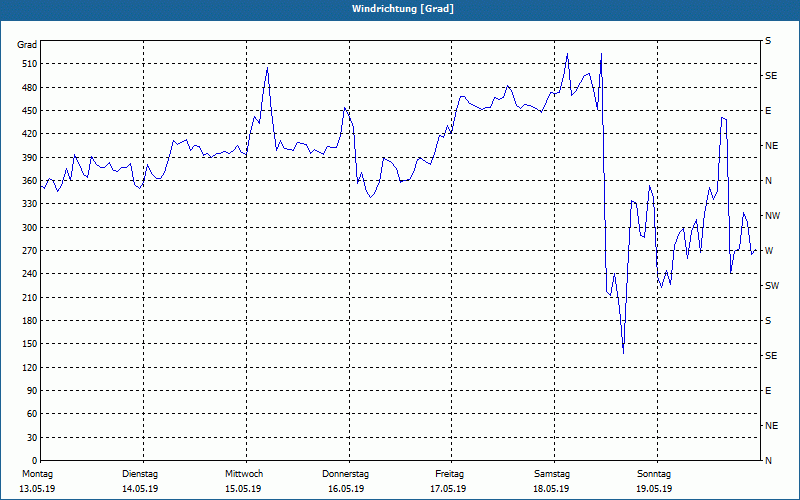Click the 360 degree axis label
The width and height of the screenshot is (800, 500).
(30, 181)
